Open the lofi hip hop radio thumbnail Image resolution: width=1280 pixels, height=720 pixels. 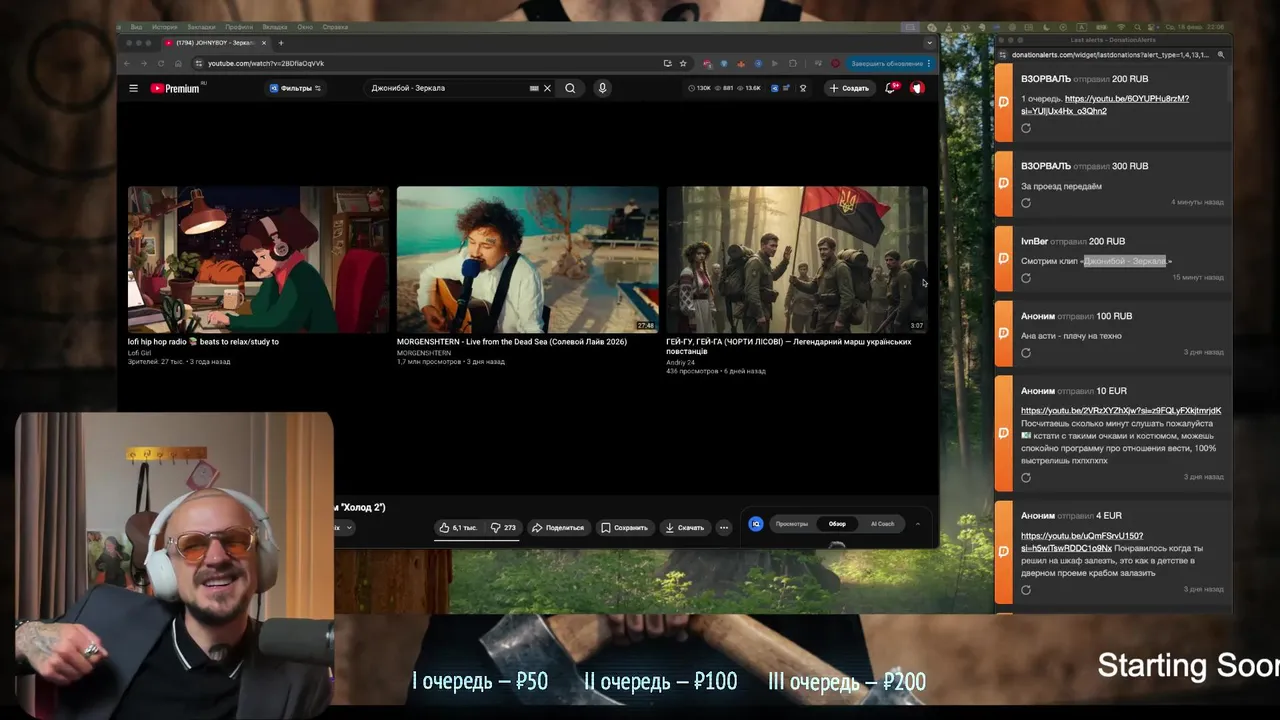pos(257,259)
